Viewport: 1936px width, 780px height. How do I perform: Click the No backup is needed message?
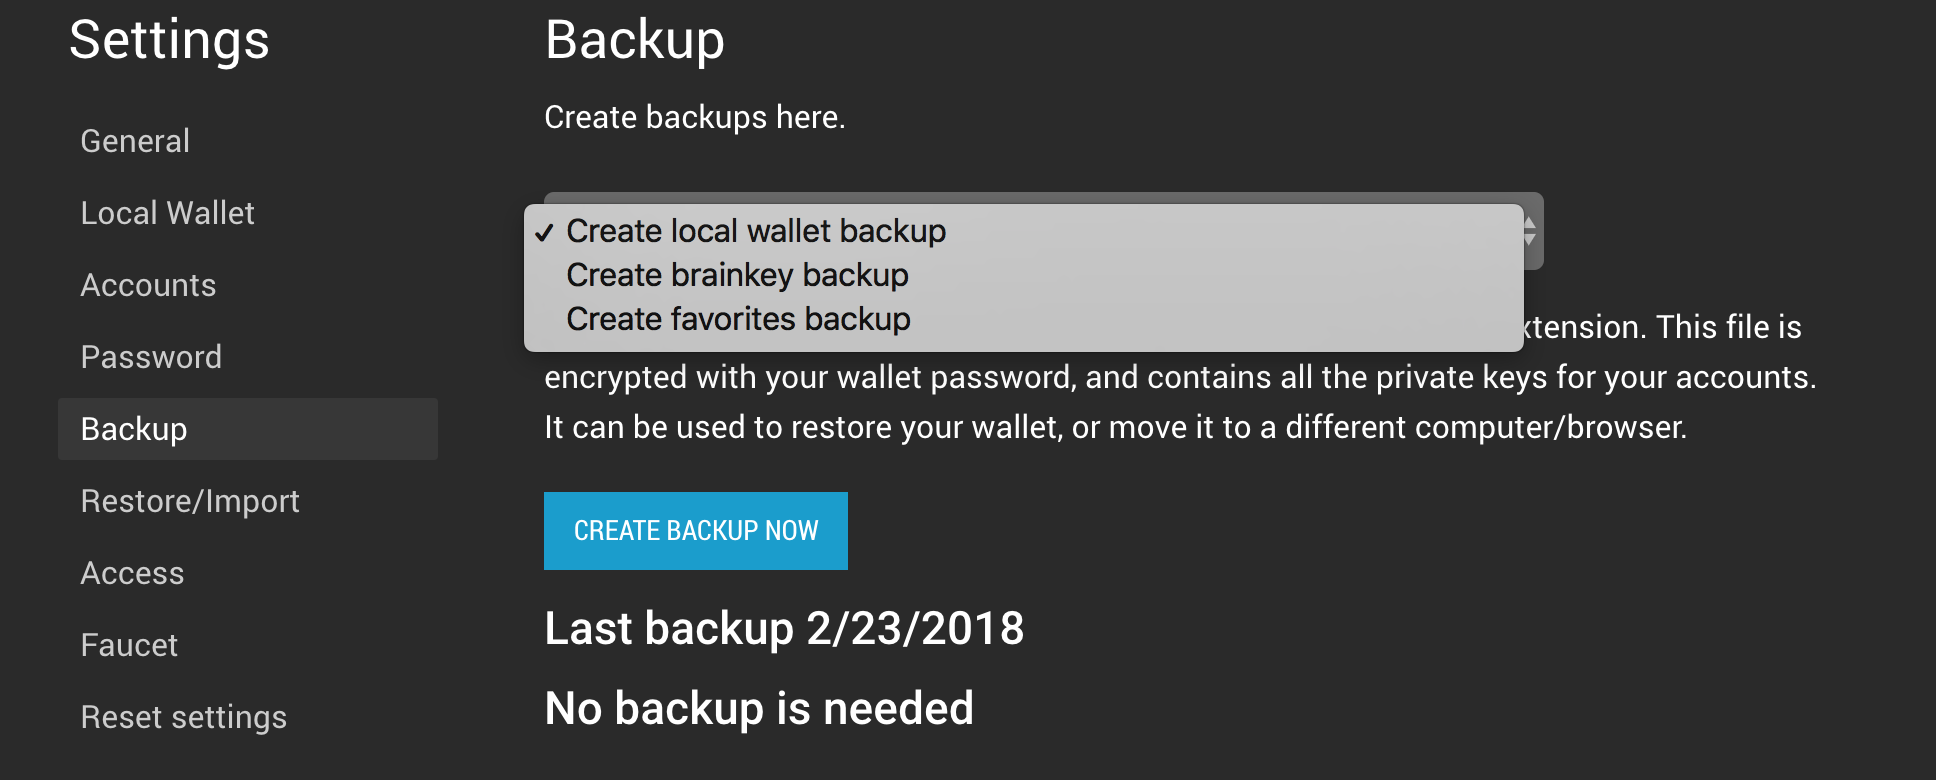coord(759,708)
